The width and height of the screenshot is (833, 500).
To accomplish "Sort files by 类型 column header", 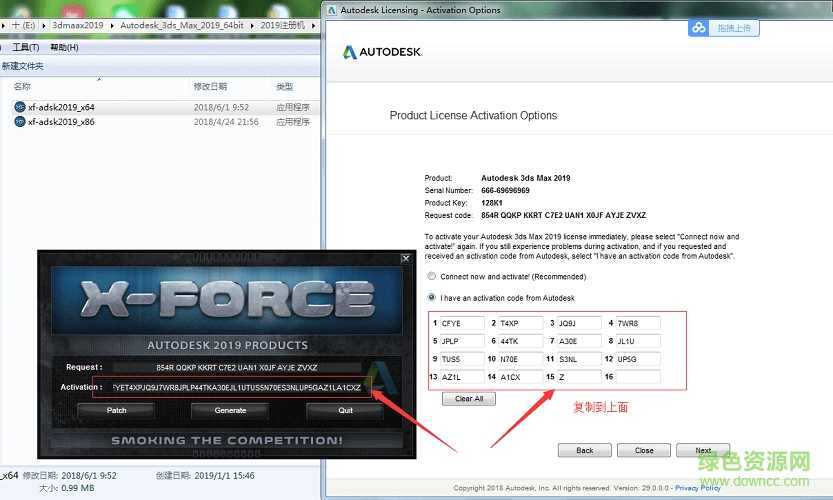I will [285, 86].
